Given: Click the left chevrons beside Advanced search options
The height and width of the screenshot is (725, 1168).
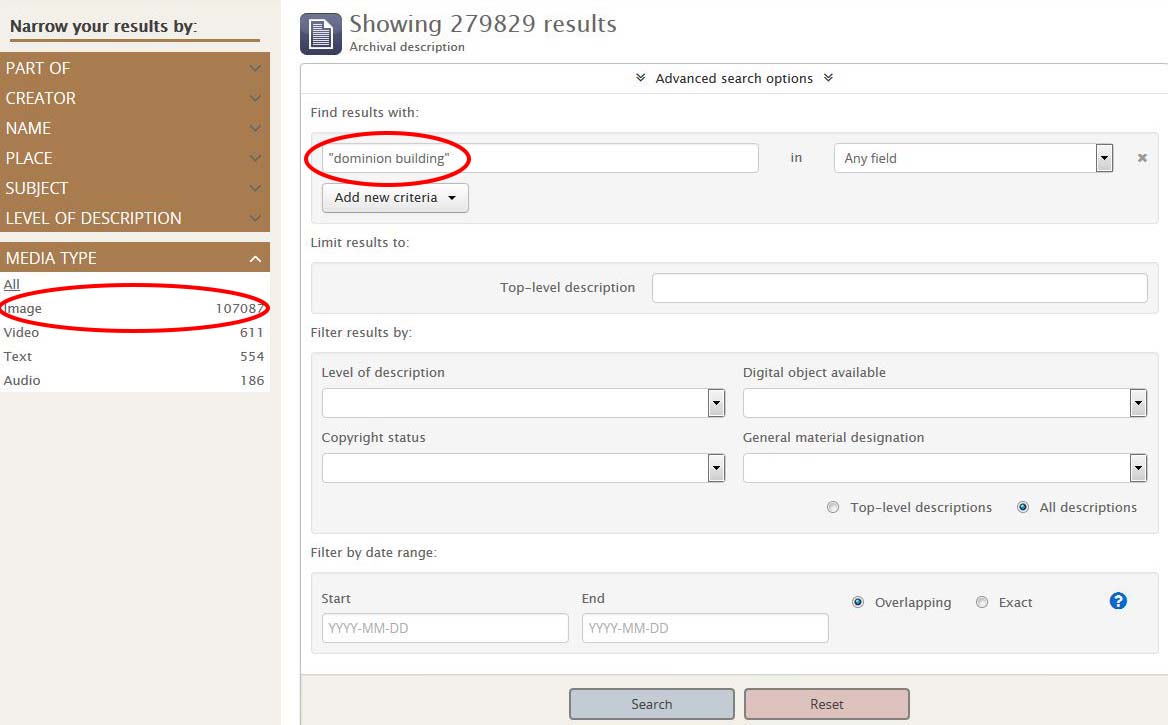Looking at the screenshot, I should click(x=640, y=78).
